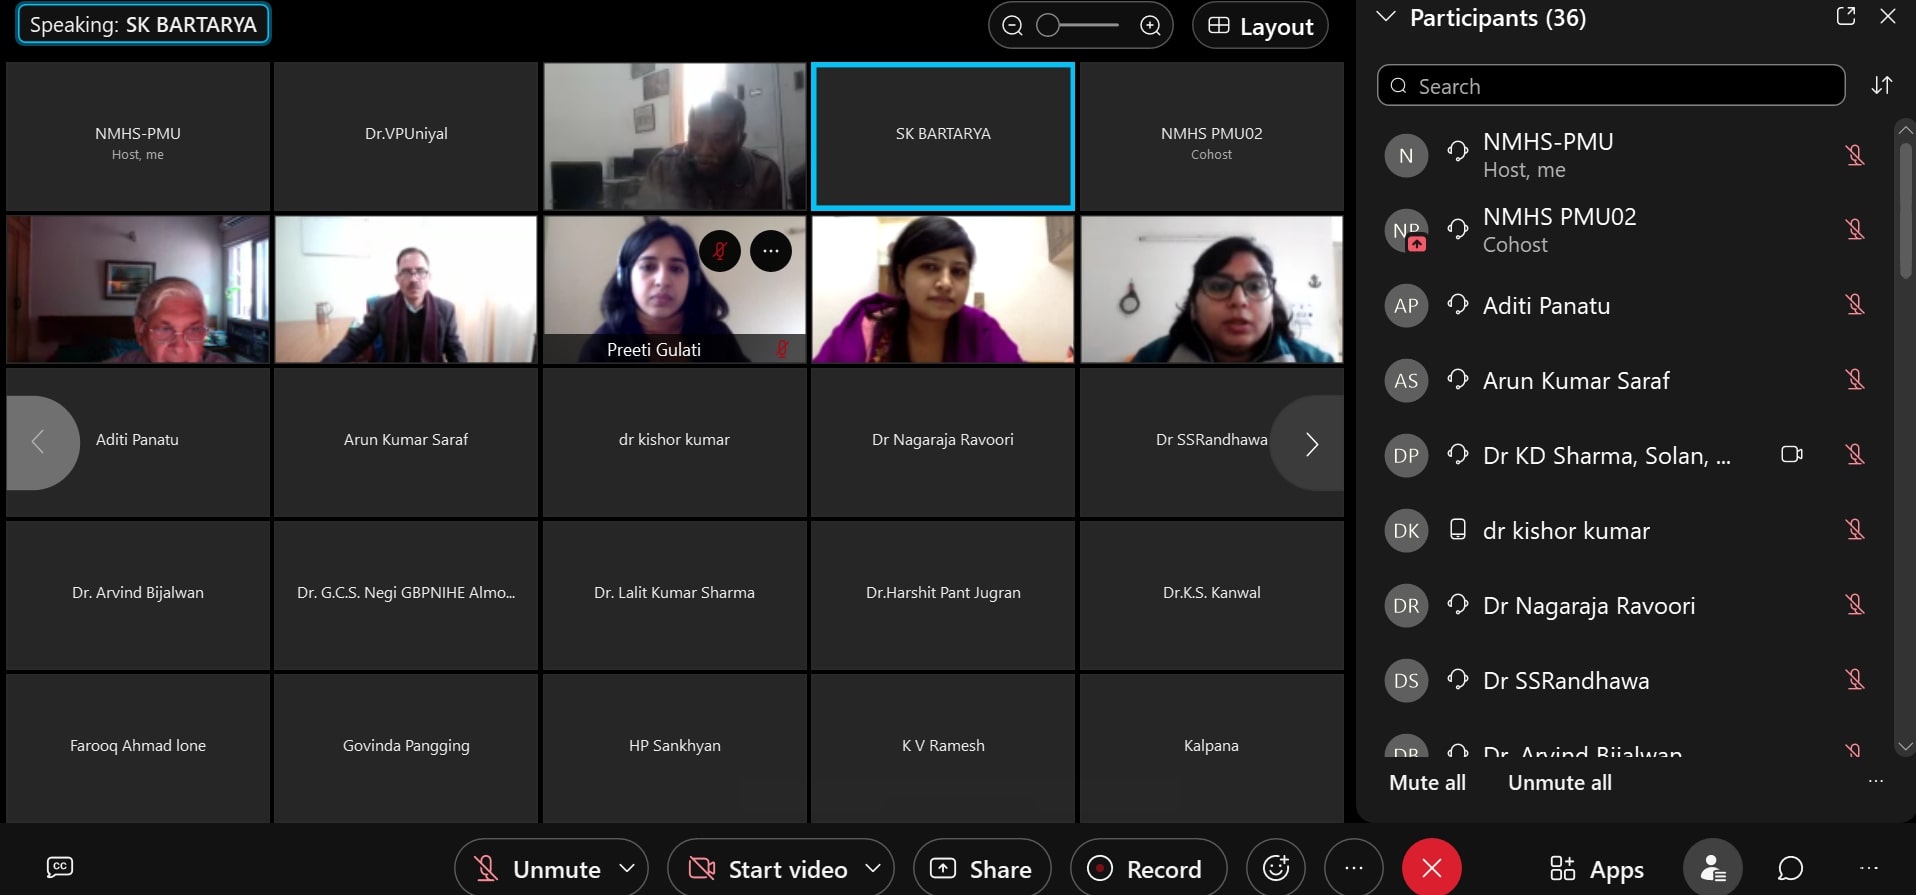Viewport: 1916px width, 895px height.
Task: Toggle mute for Aditi Panatu
Action: (x=1854, y=305)
